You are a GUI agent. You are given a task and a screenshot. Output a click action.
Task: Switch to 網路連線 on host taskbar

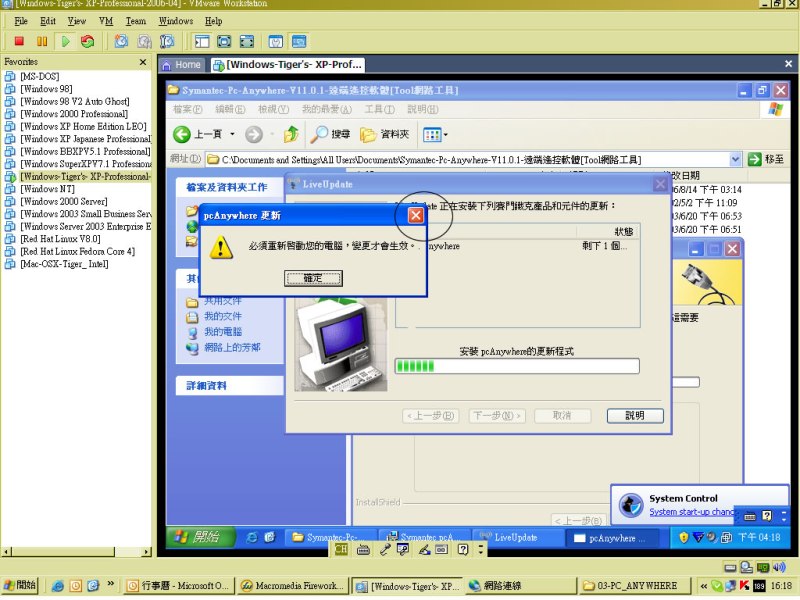pyautogui.click(x=519, y=586)
